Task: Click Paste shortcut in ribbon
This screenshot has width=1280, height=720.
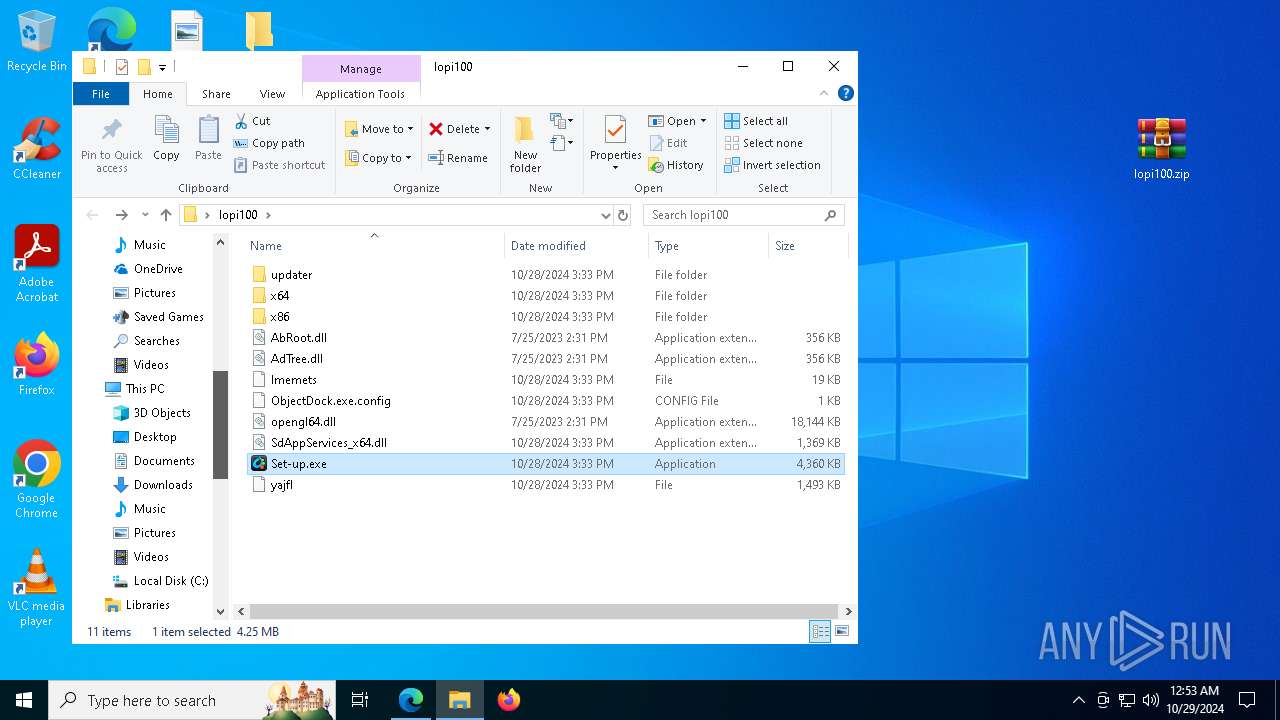Action: [x=280, y=165]
